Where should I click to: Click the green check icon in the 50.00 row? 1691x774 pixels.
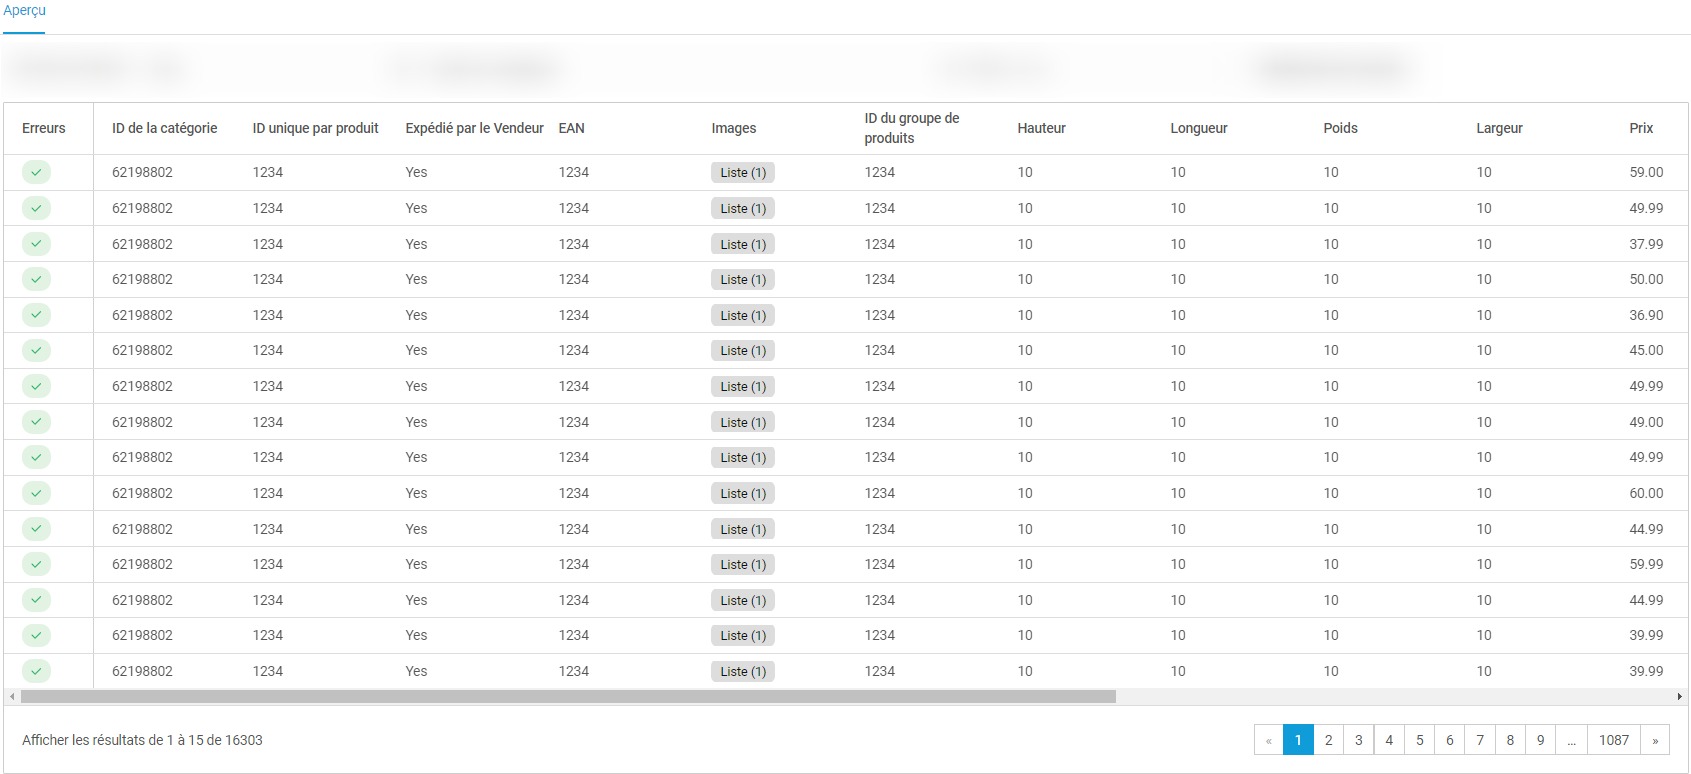pyautogui.click(x=36, y=279)
